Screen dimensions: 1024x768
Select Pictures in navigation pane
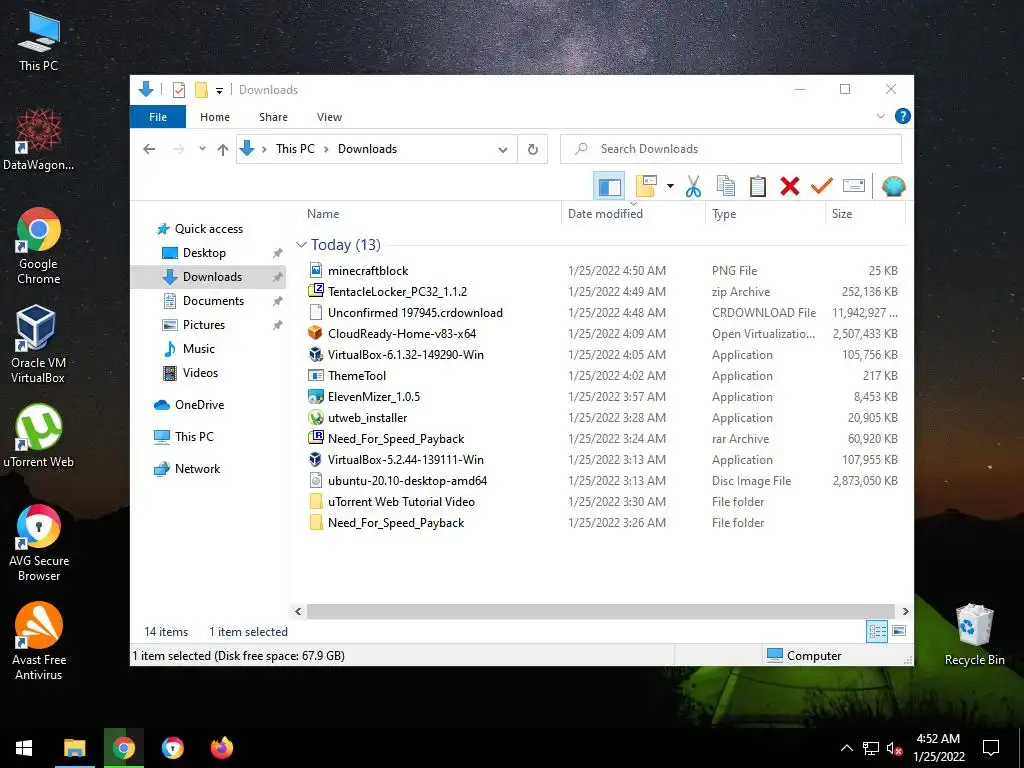204,325
